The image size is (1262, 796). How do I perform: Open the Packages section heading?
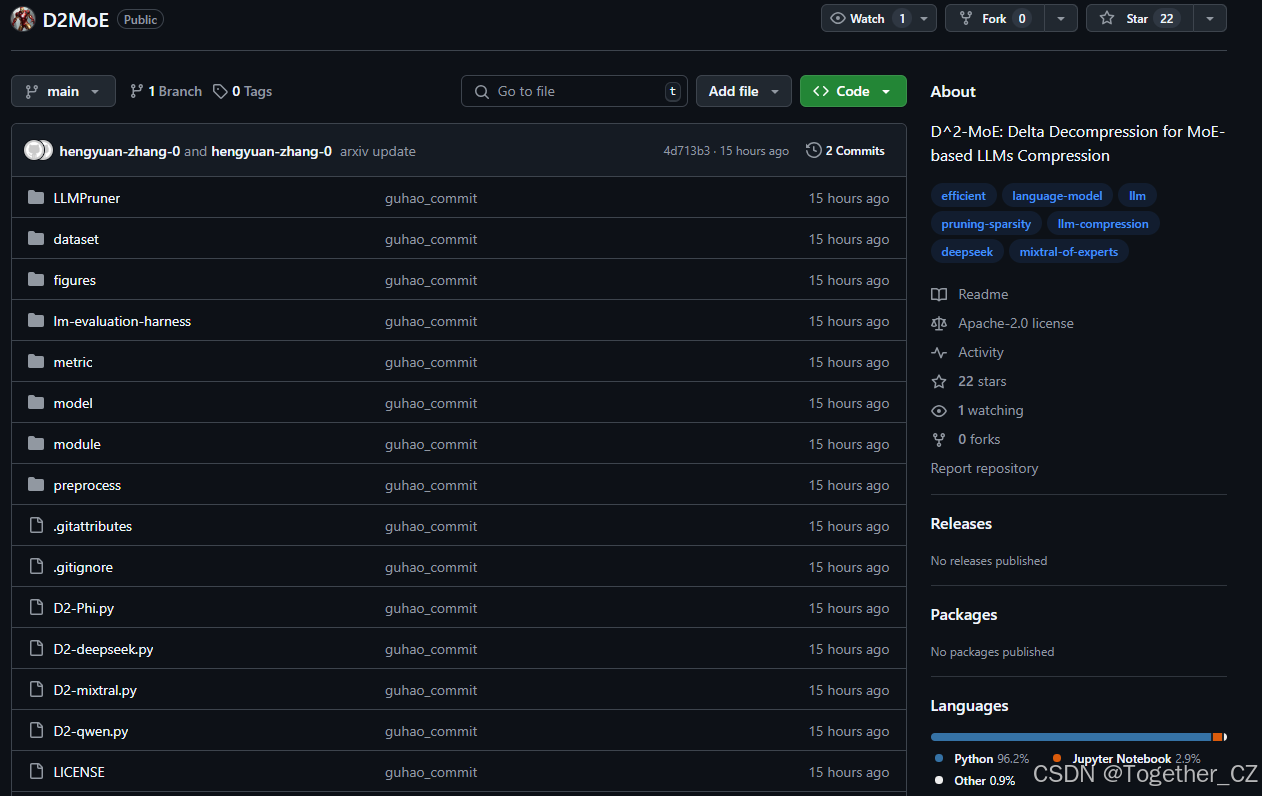pos(964,615)
